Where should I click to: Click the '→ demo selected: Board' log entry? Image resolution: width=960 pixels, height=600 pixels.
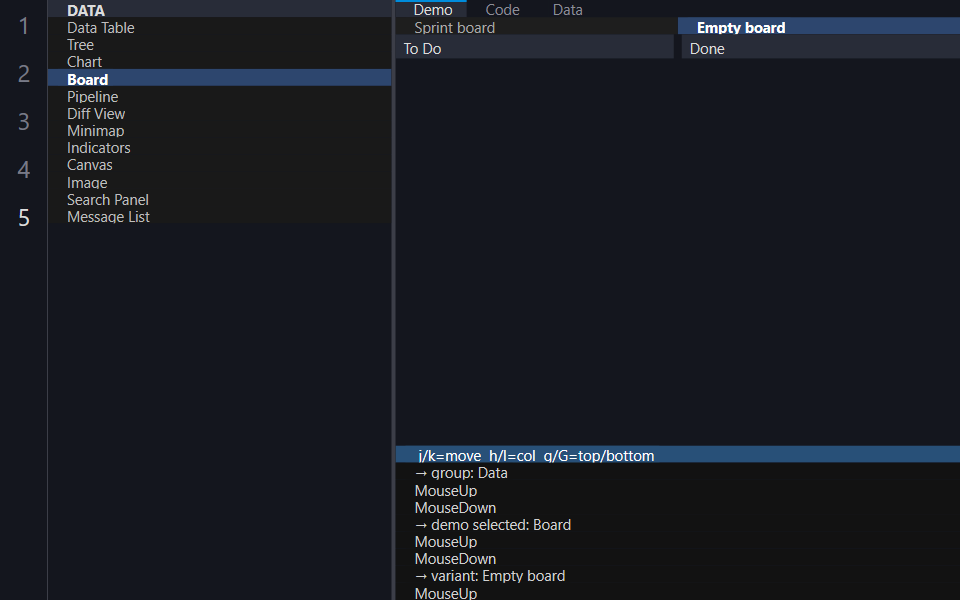tap(678, 525)
